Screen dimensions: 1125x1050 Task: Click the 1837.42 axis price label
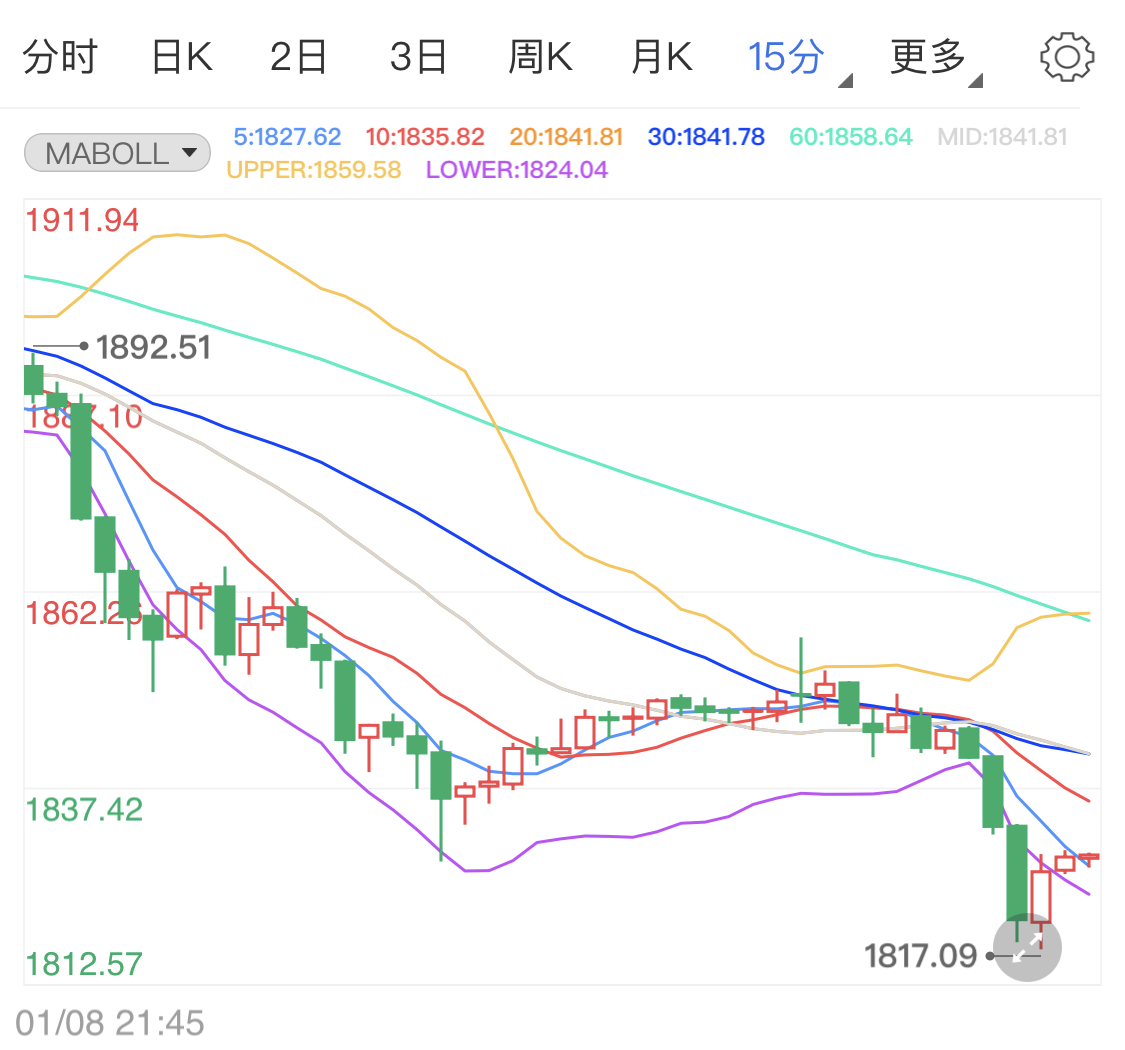click(84, 810)
